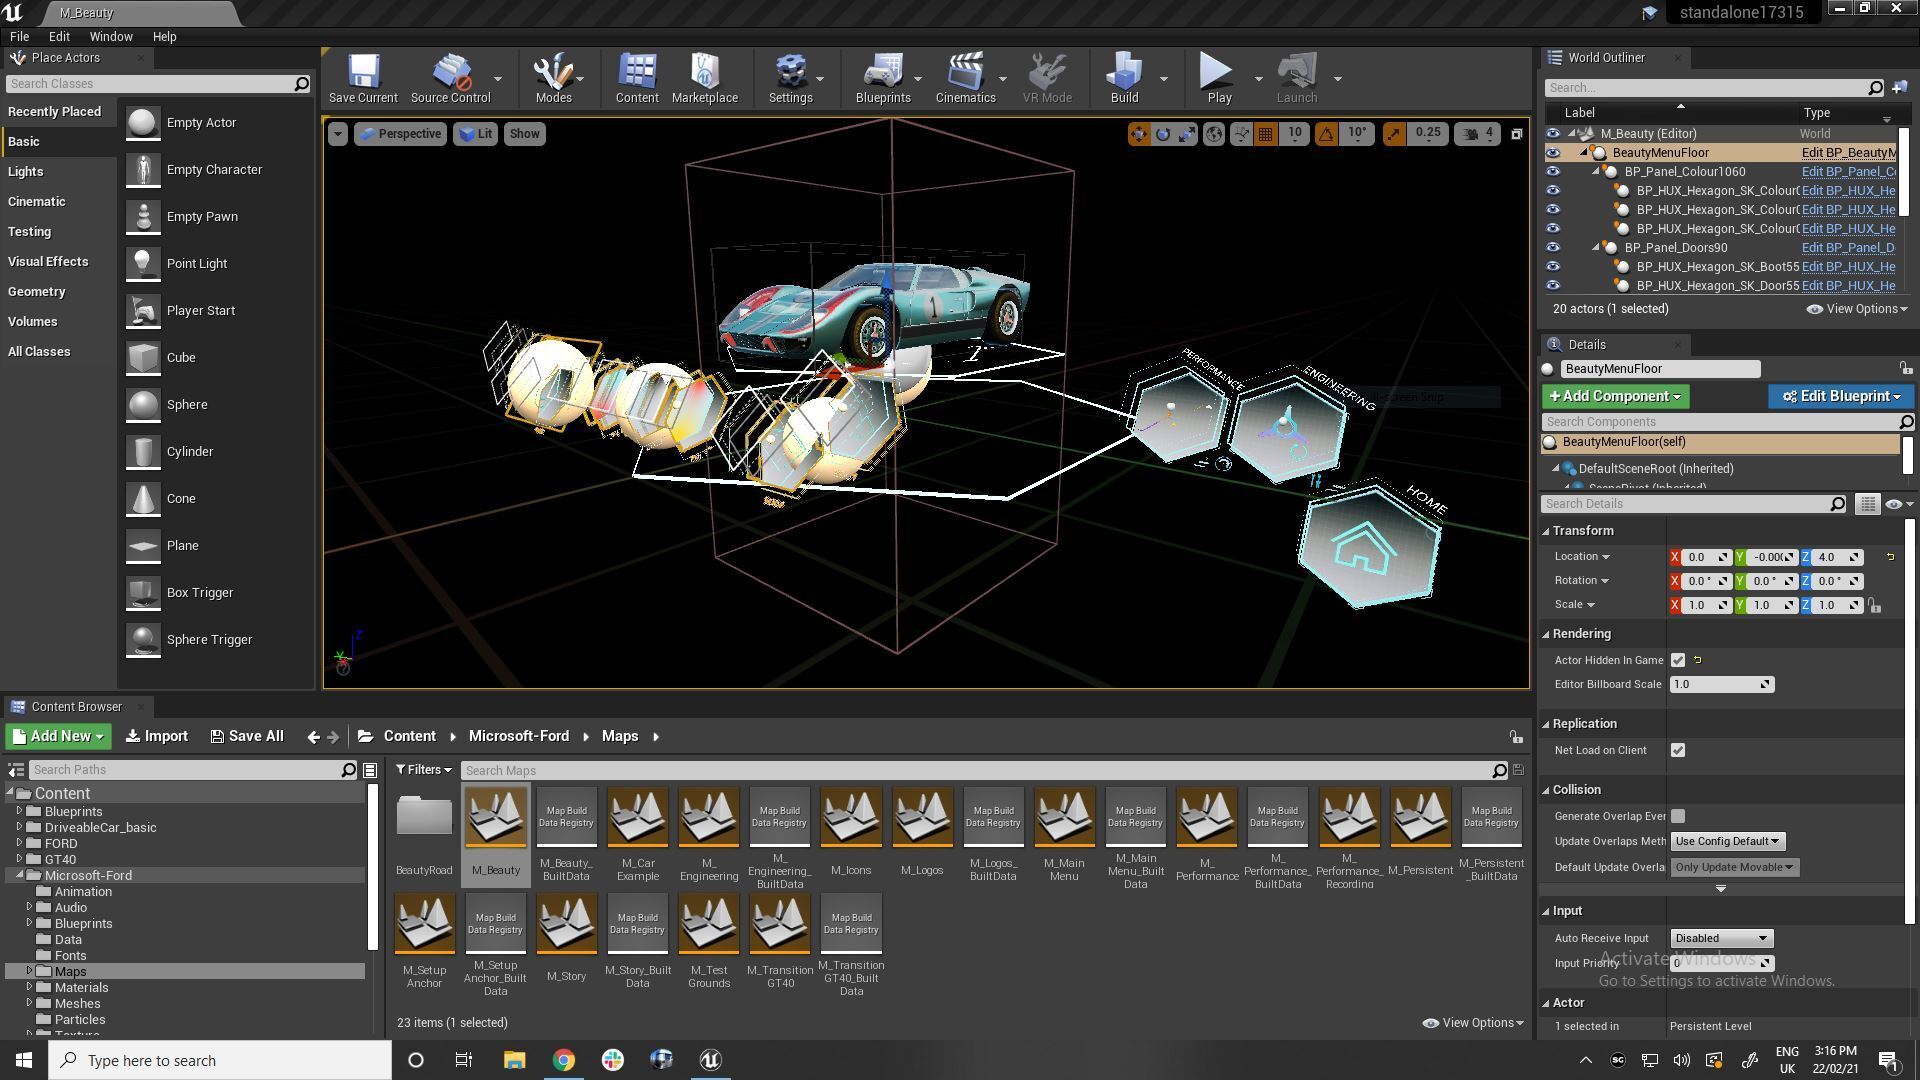The height and width of the screenshot is (1080, 1920).
Task: Open the Help menu
Action: point(164,37)
